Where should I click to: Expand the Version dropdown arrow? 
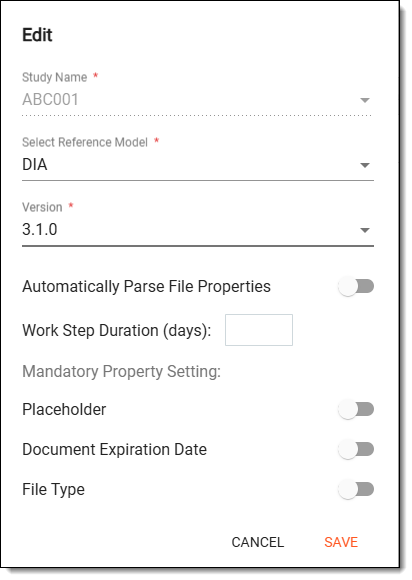[x=365, y=230]
